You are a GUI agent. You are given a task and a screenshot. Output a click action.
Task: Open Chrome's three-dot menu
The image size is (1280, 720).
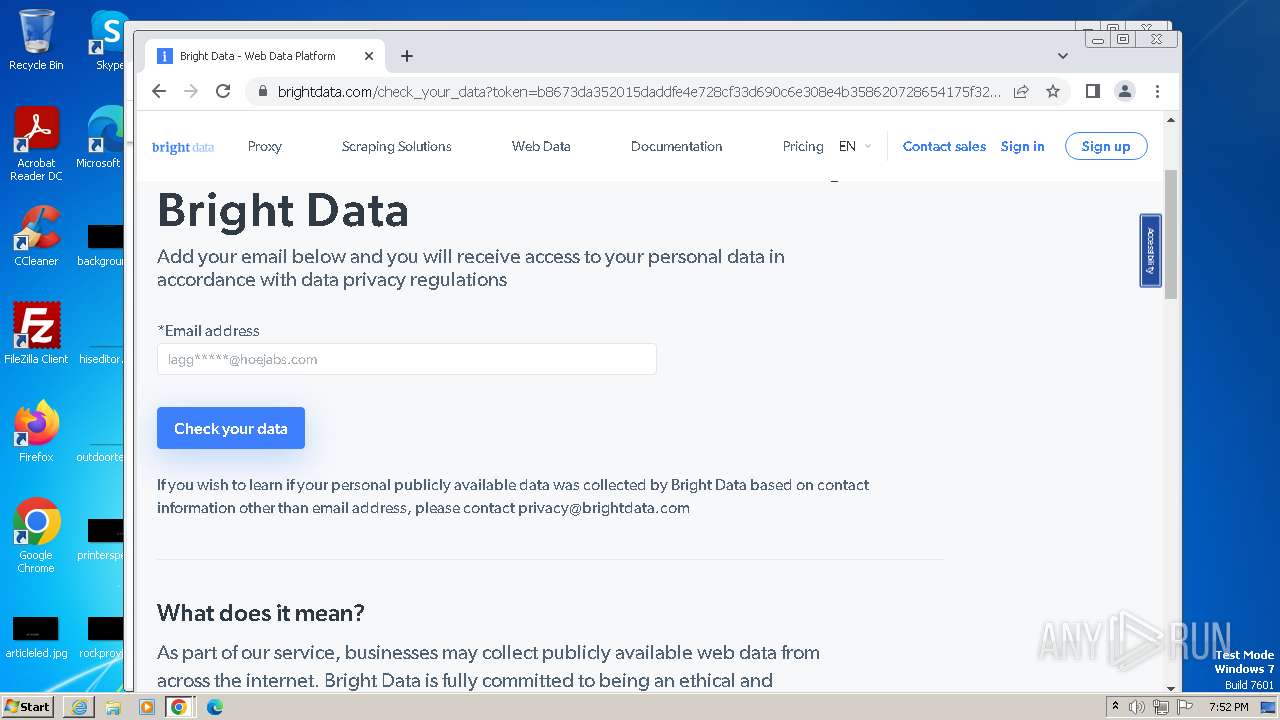tap(1157, 91)
